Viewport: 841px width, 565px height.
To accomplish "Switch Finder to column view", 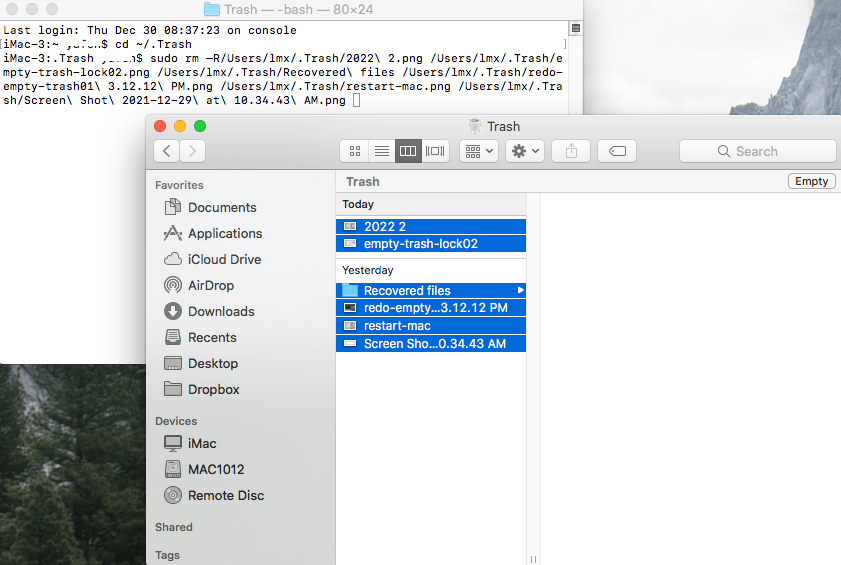I will pyautogui.click(x=408, y=151).
